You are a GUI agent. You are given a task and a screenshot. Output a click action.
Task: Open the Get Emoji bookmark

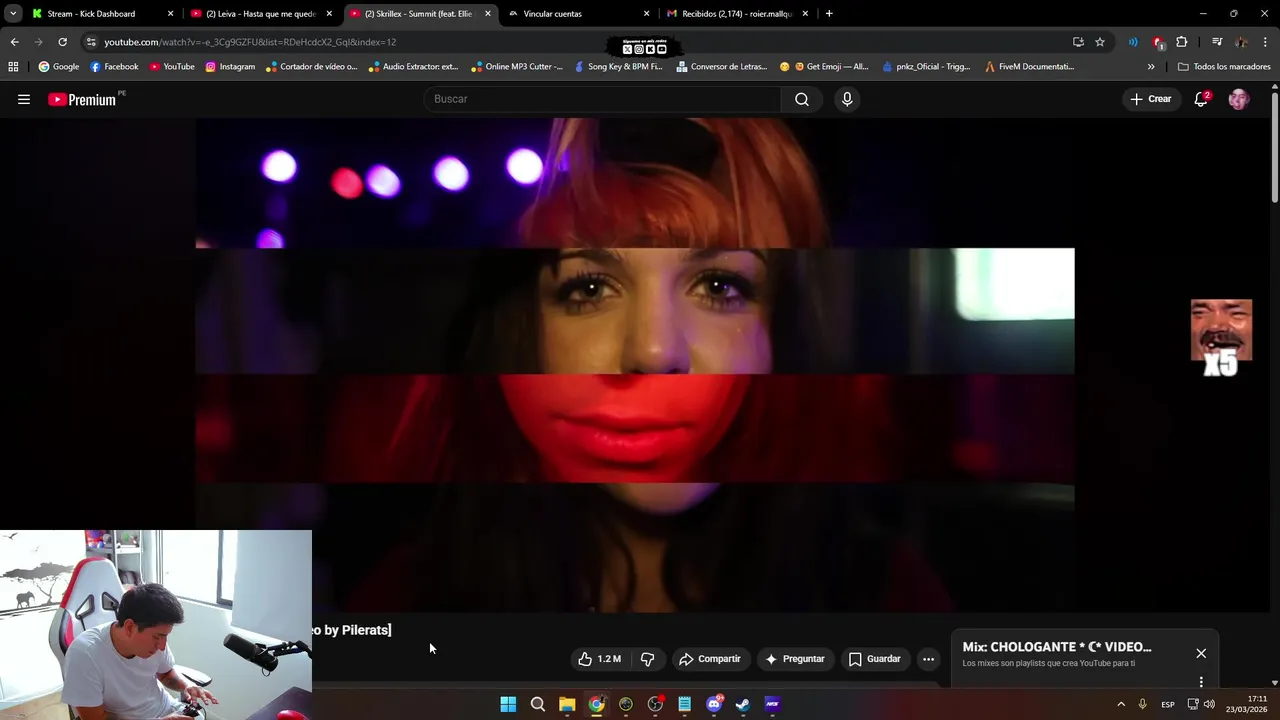click(x=824, y=67)
